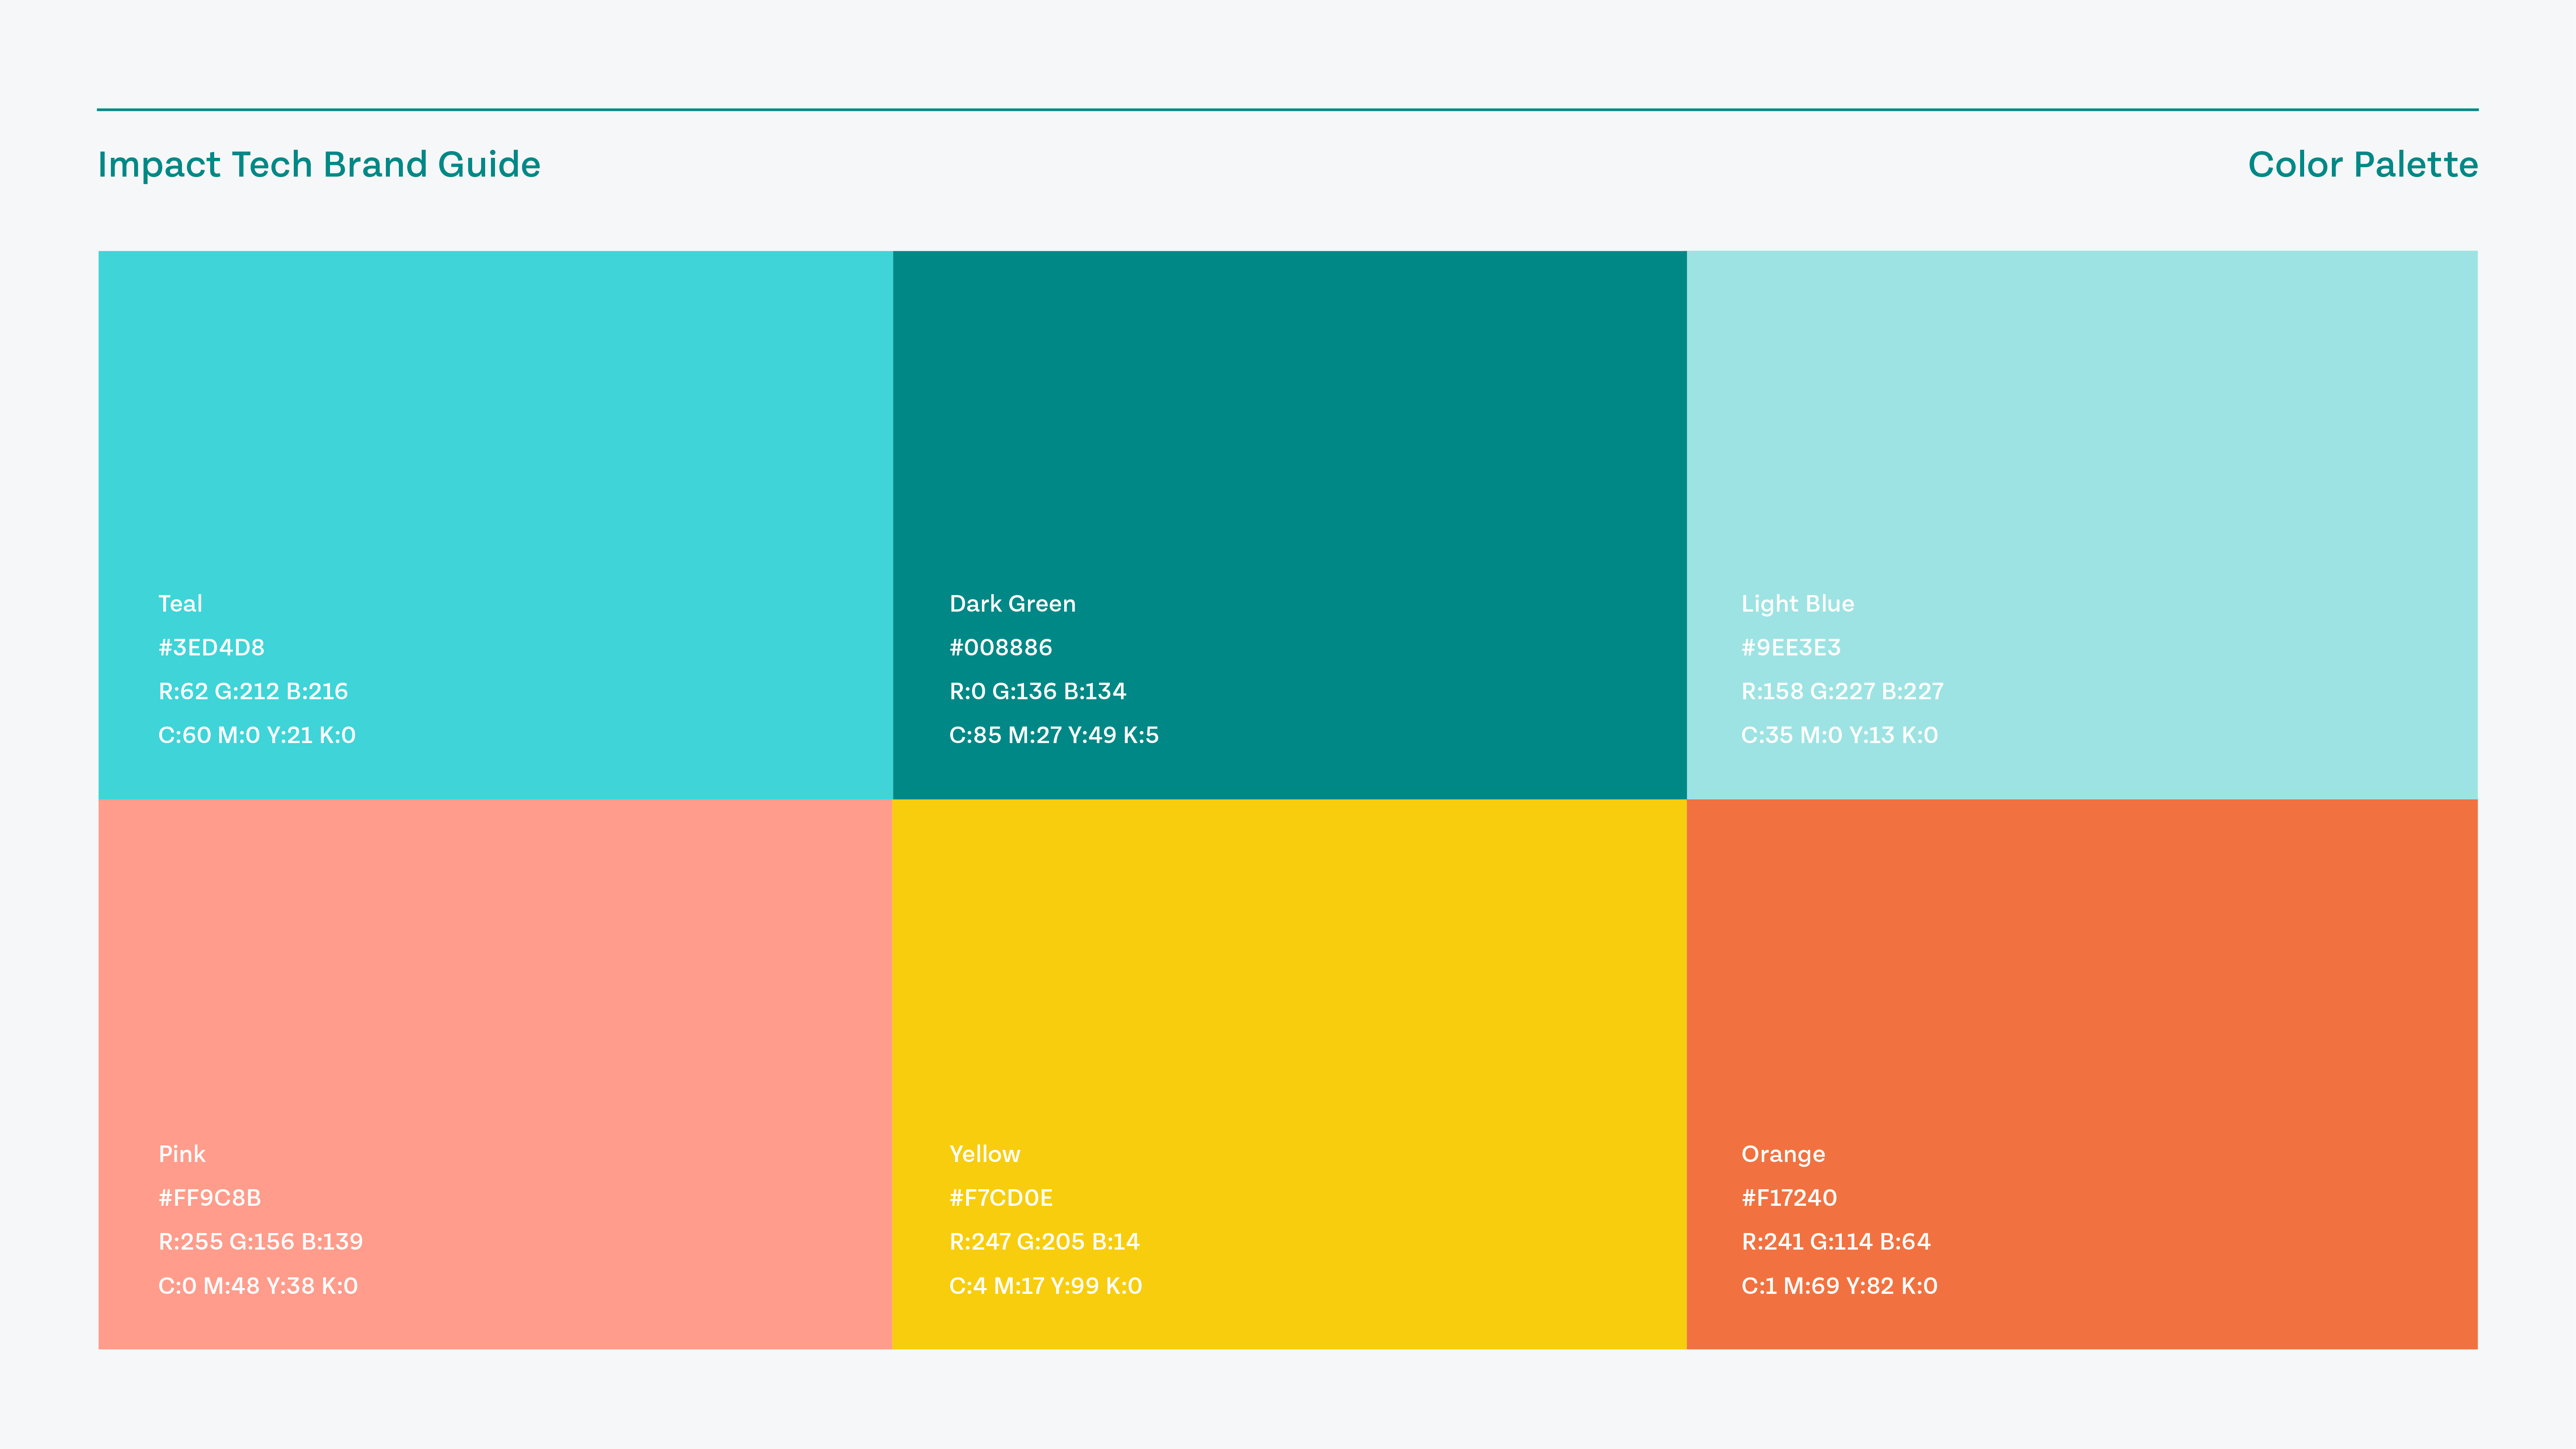Click RGB value R:62 G:212 B:216
The image size is (2576, 1449).
coord(253,692)
